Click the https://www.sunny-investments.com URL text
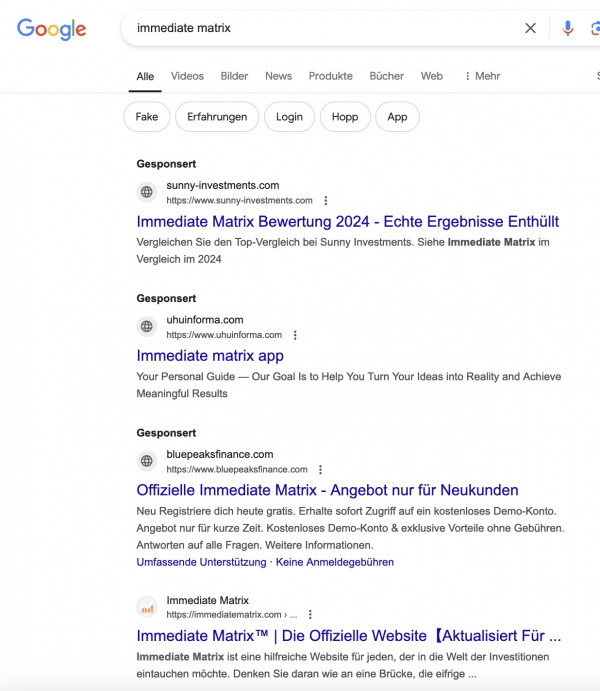Screen dimensions: 600x691 point(239,201)
